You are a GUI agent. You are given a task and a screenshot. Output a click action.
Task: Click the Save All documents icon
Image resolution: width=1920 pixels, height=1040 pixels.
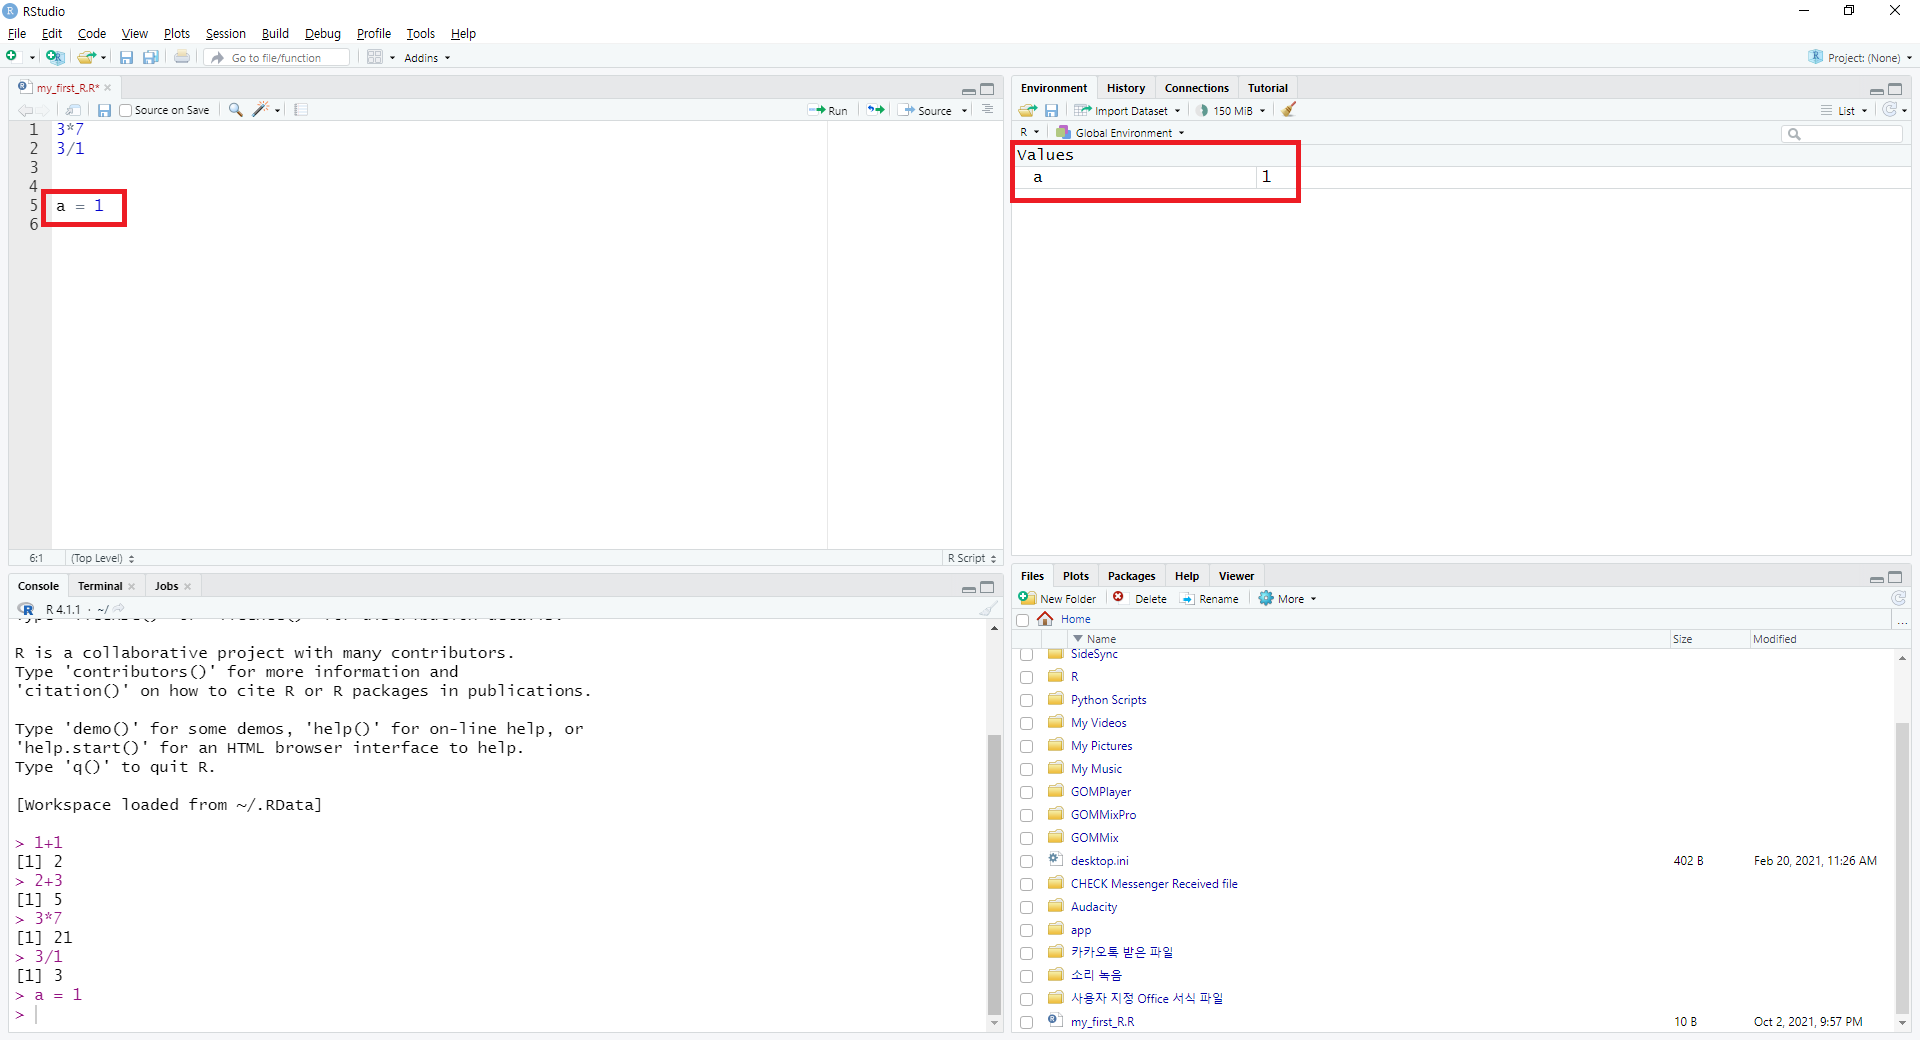pyautogui.click(x=151, y=57)
